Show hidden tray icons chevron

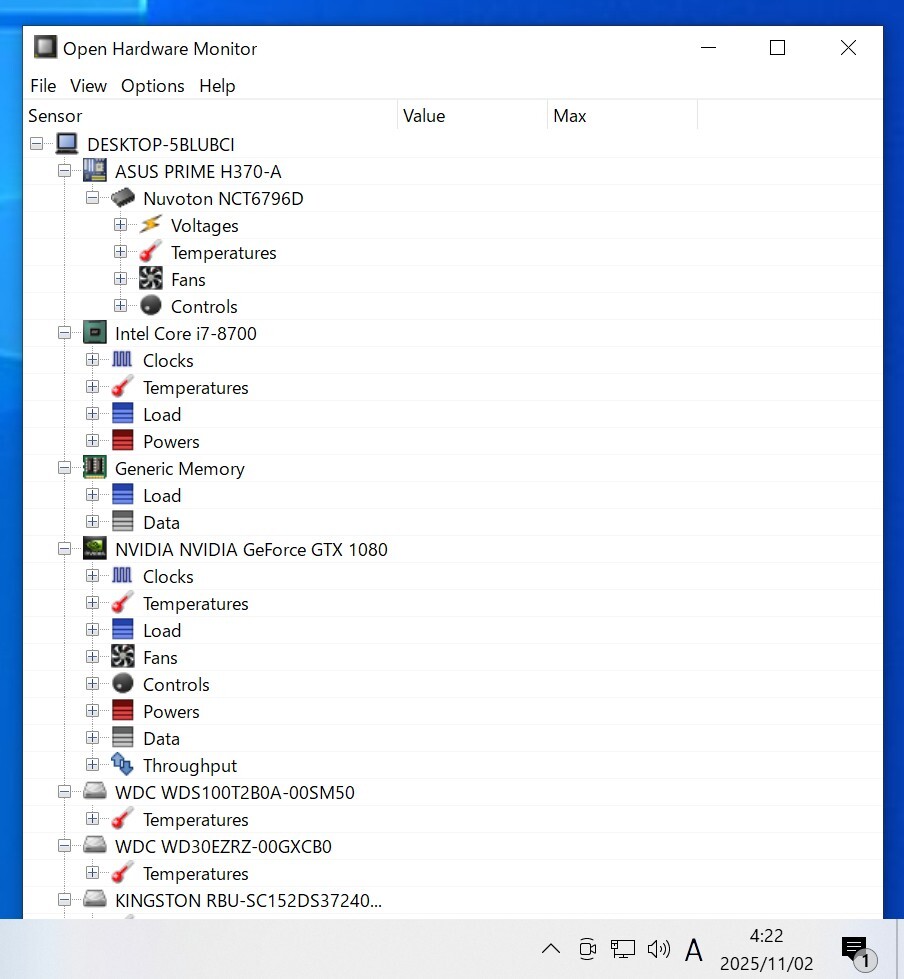(x=551, y=950)
